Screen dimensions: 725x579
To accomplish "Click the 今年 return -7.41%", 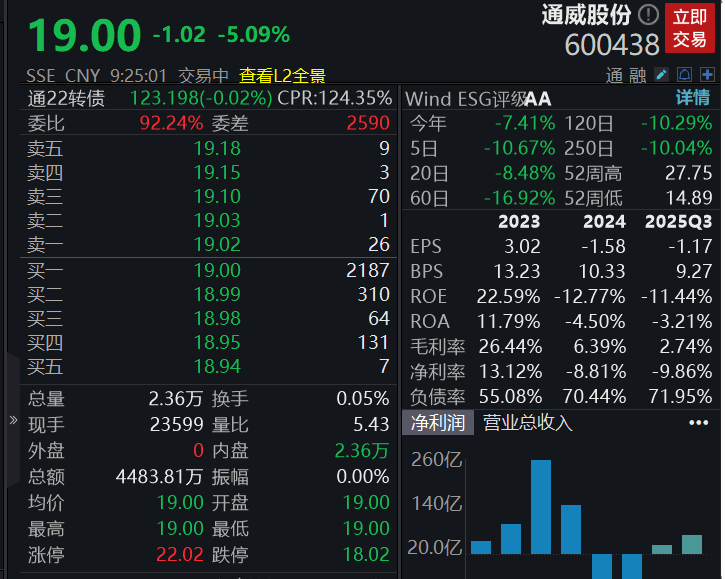I will tap(525, 123).
